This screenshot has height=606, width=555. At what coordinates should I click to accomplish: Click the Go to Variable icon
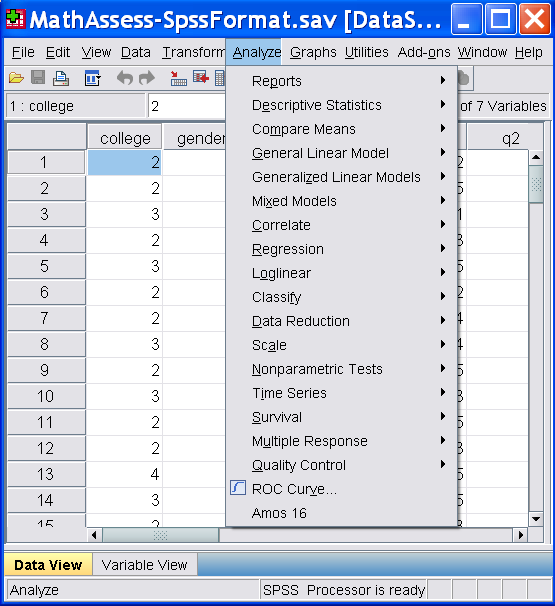tap(201, 78)
